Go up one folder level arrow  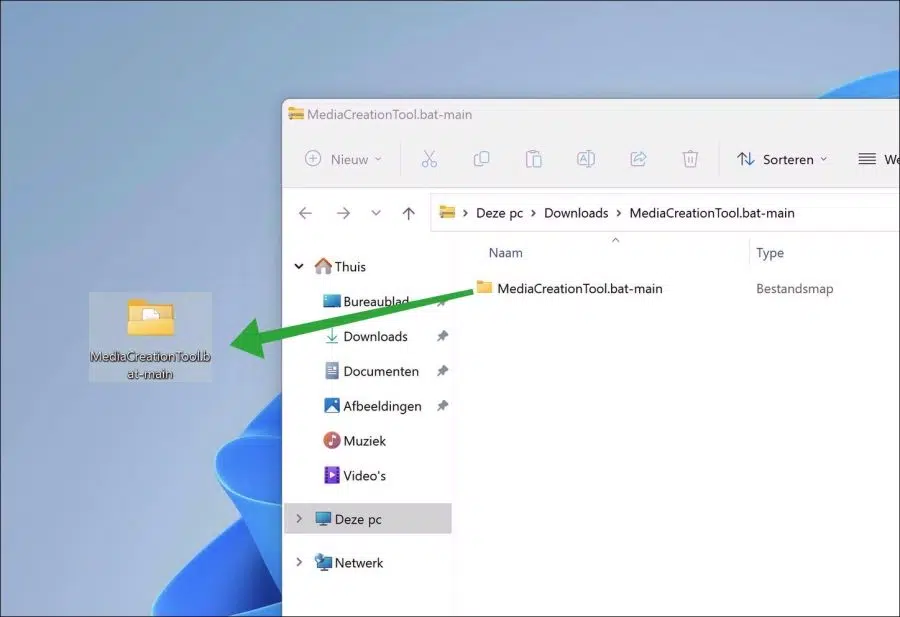coord(408,214)
